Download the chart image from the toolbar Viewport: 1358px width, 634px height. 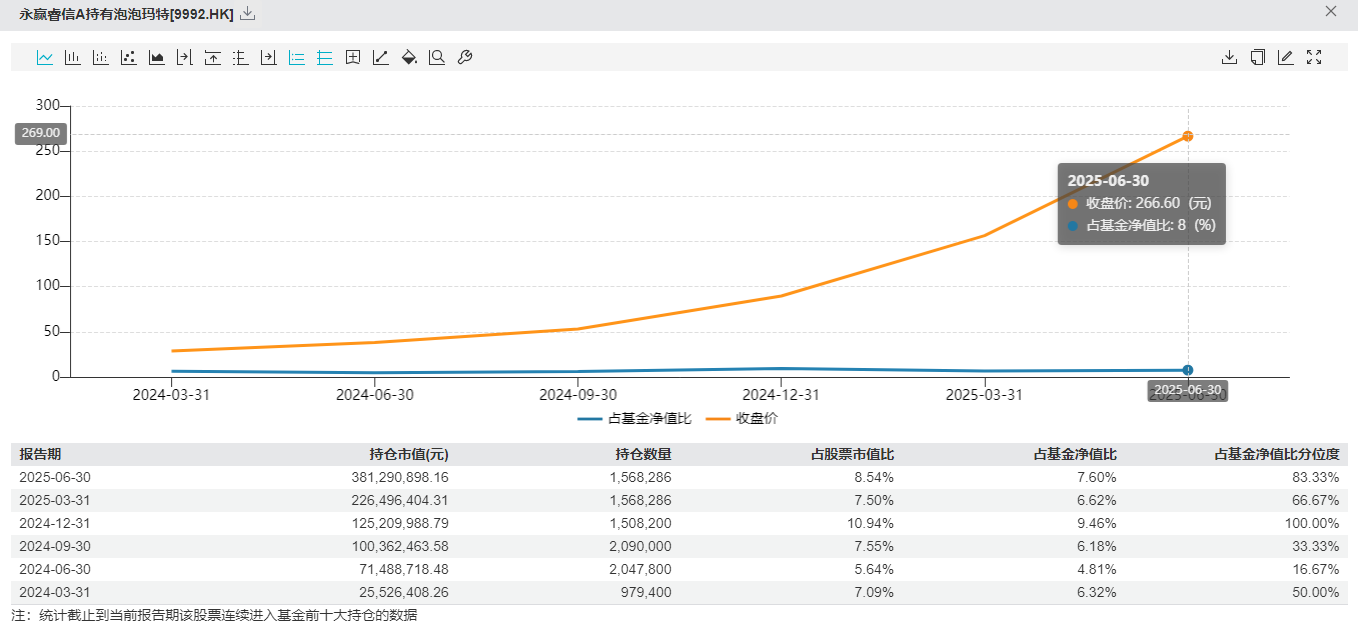point(1230,58)
